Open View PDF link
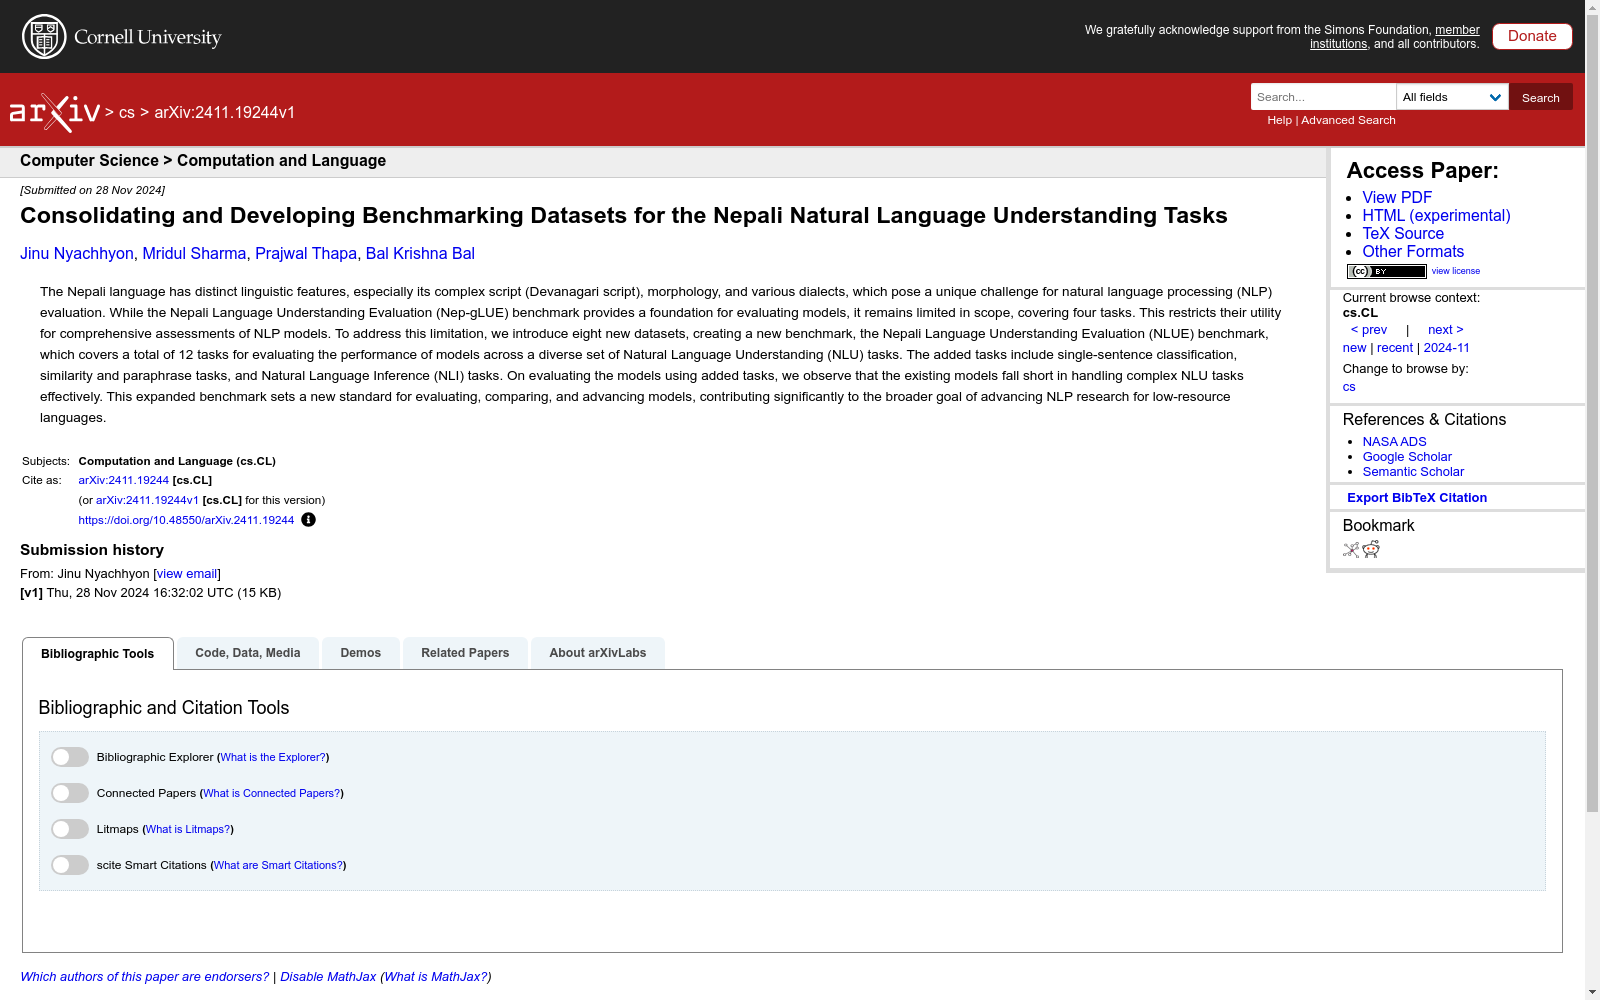Screen dimensions: 1600x1000 point(1397,198)
